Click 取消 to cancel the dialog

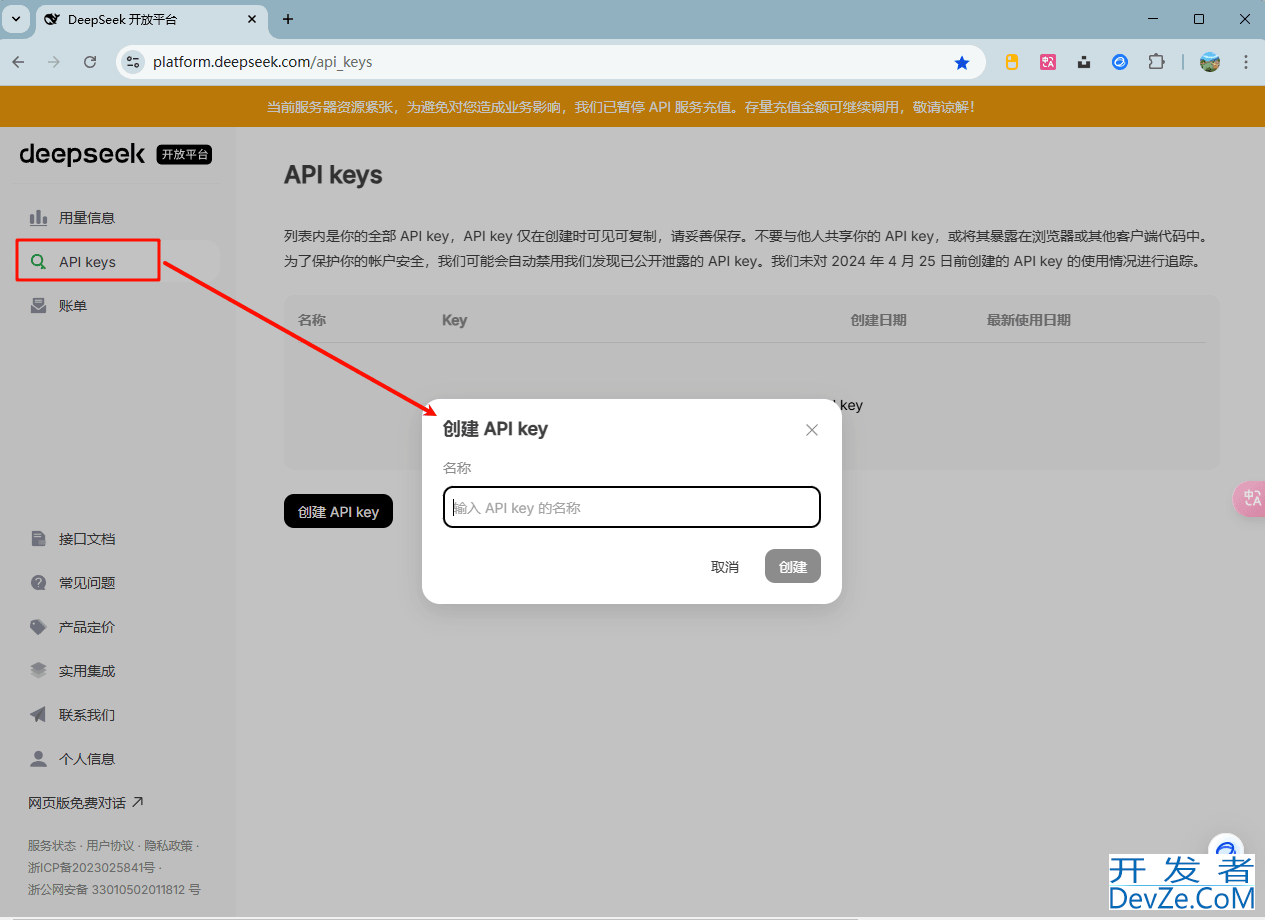[x=725, y=566]
